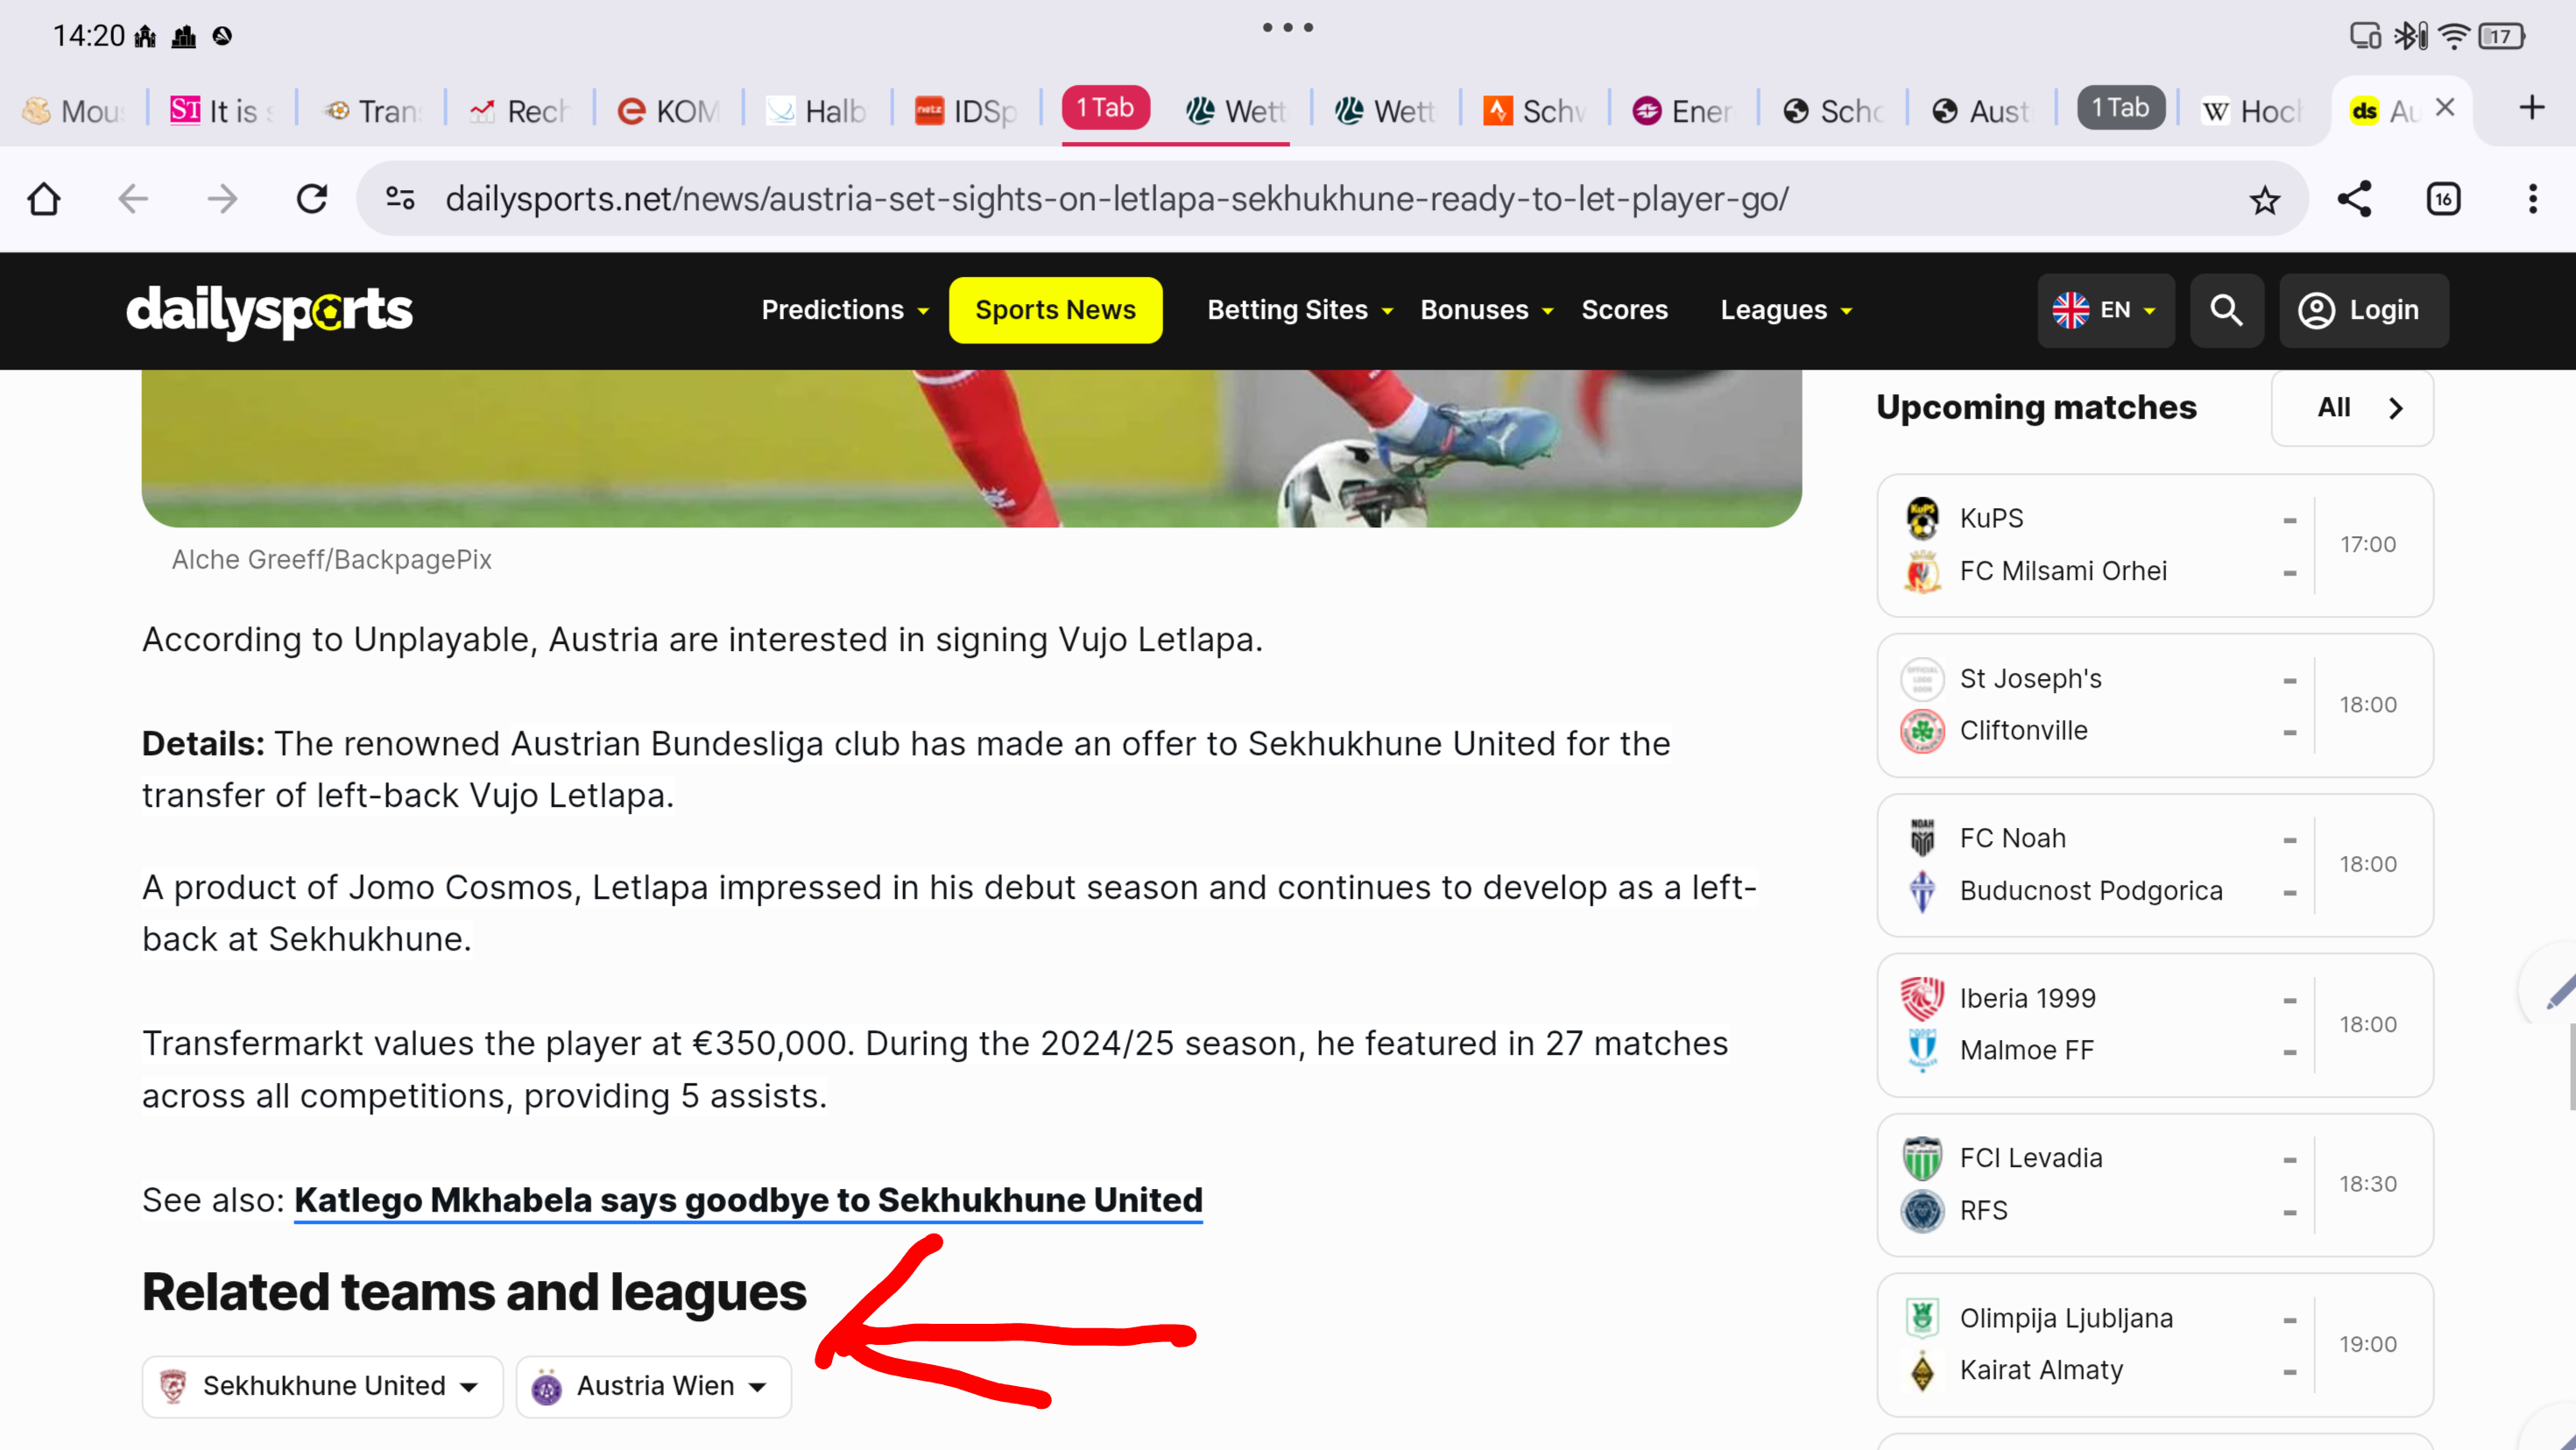Open the EN language selector
2576x1450 pixels.
tap(2105, 310)
